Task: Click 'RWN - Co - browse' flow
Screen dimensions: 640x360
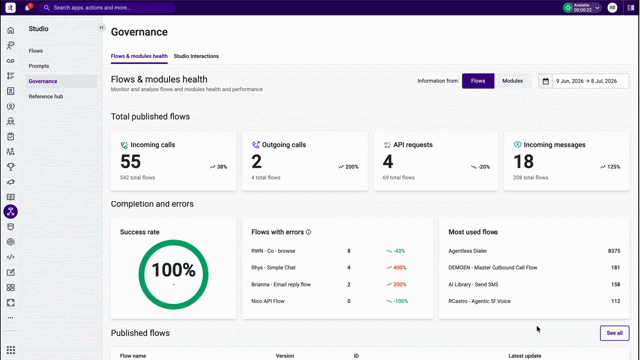Action: point(273,251)
